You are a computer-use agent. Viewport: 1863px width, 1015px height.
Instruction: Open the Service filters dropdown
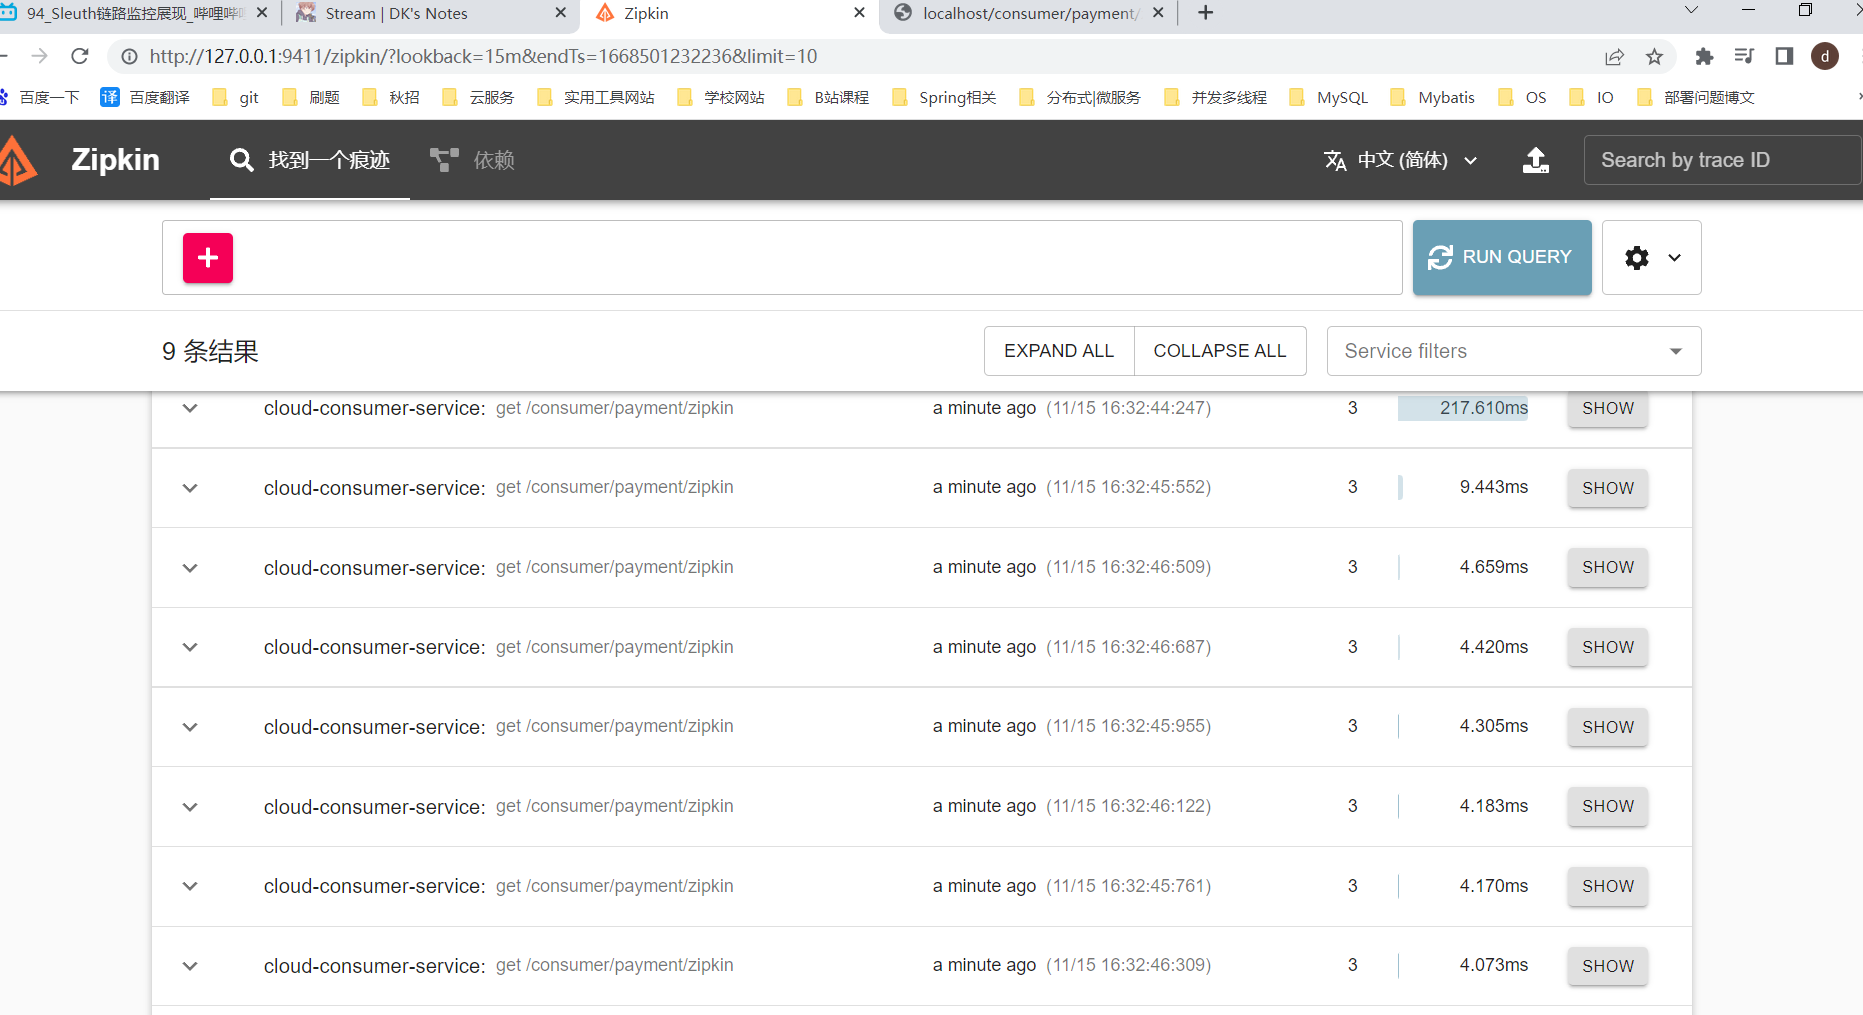pos(1514,351)
